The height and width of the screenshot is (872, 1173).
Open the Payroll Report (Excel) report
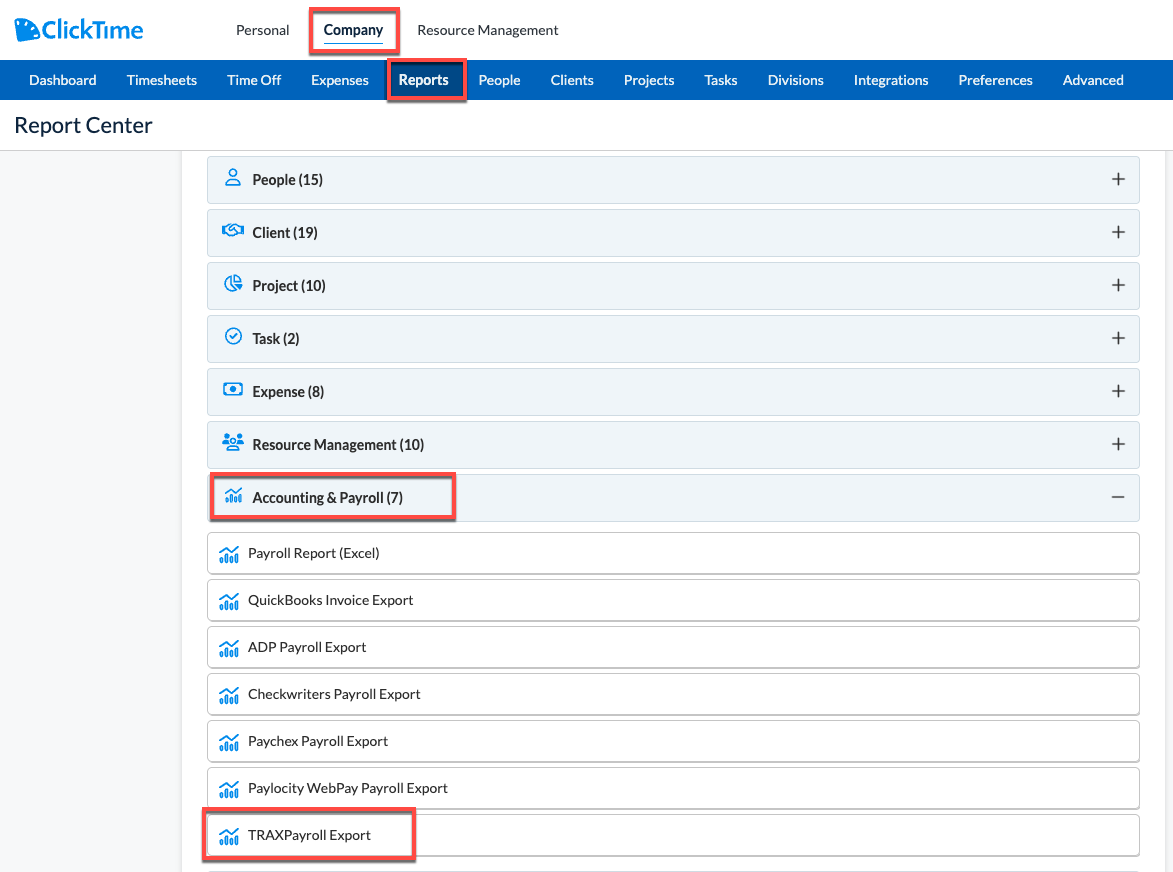pos(673,553)
